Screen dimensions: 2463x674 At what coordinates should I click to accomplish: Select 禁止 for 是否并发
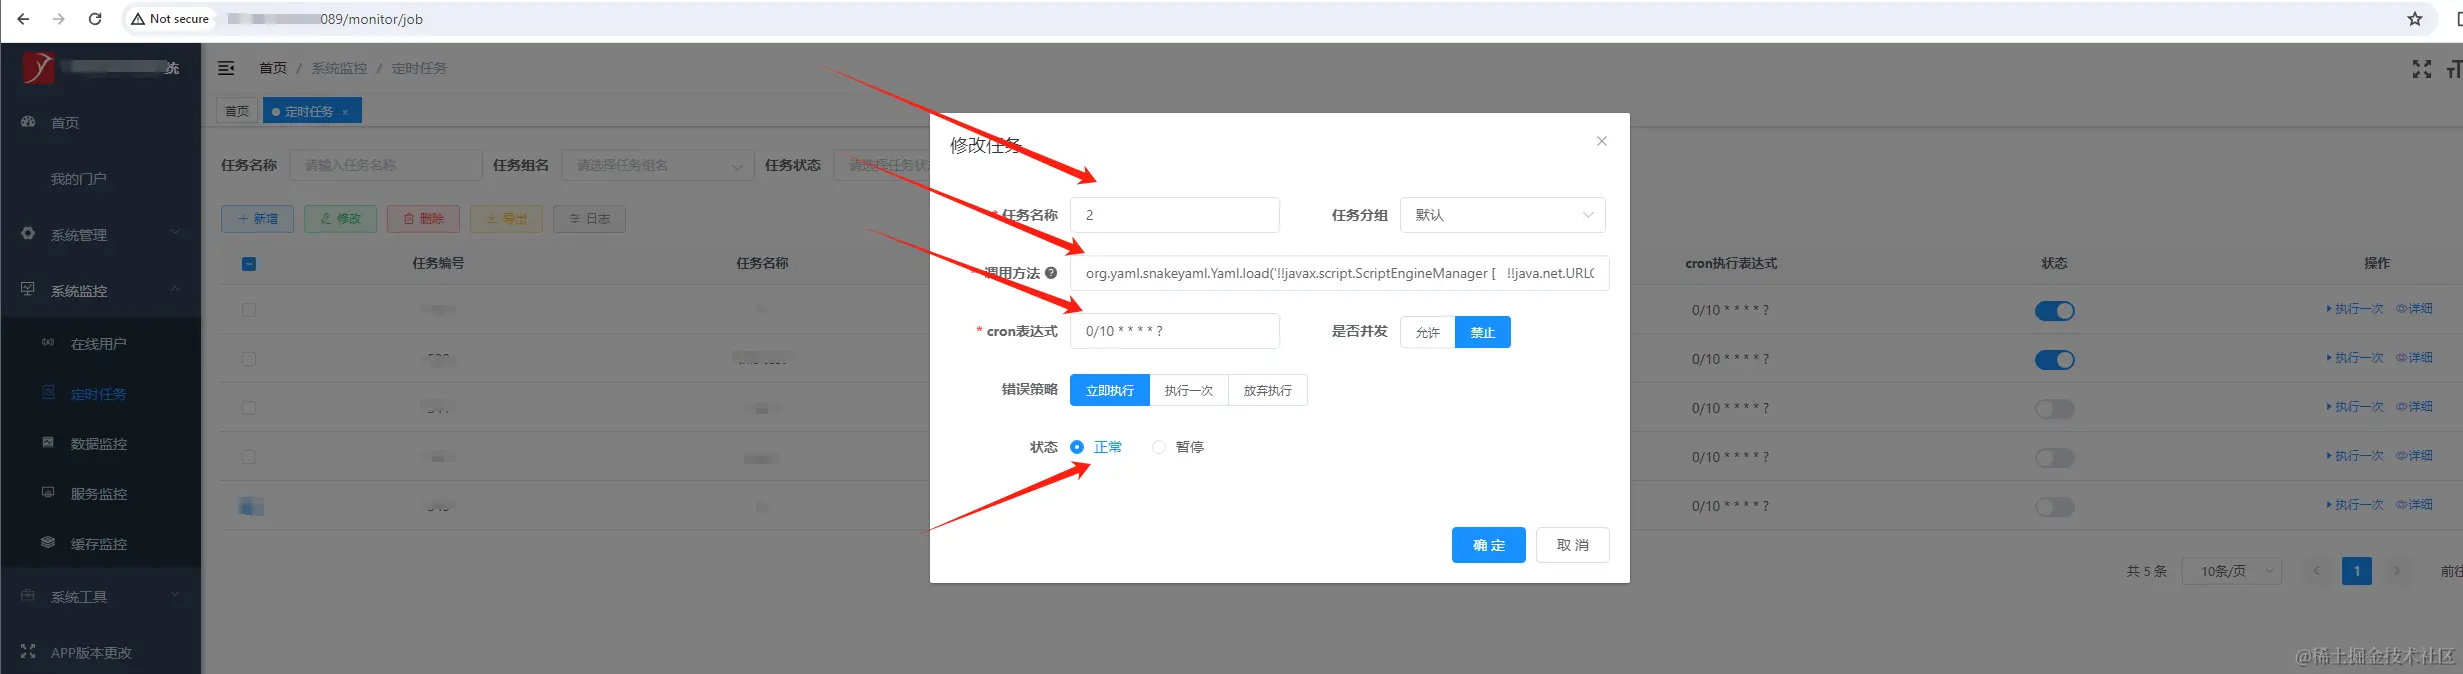pos(1482,332)
